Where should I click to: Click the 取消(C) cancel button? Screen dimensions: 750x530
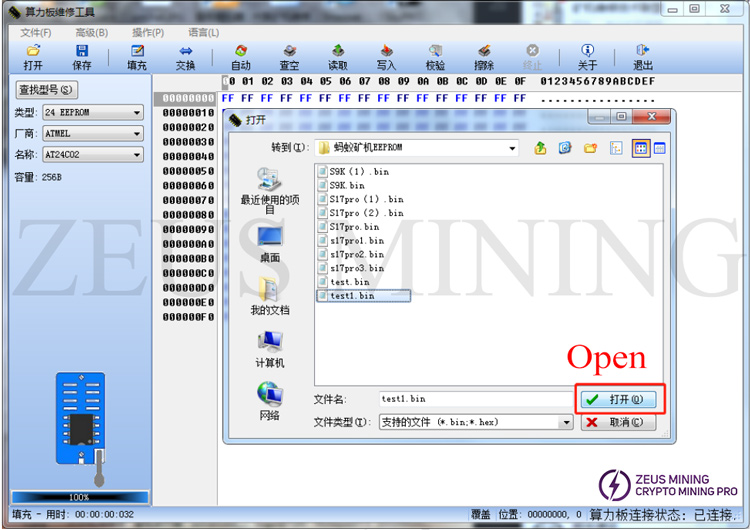(x=620, y=423)
